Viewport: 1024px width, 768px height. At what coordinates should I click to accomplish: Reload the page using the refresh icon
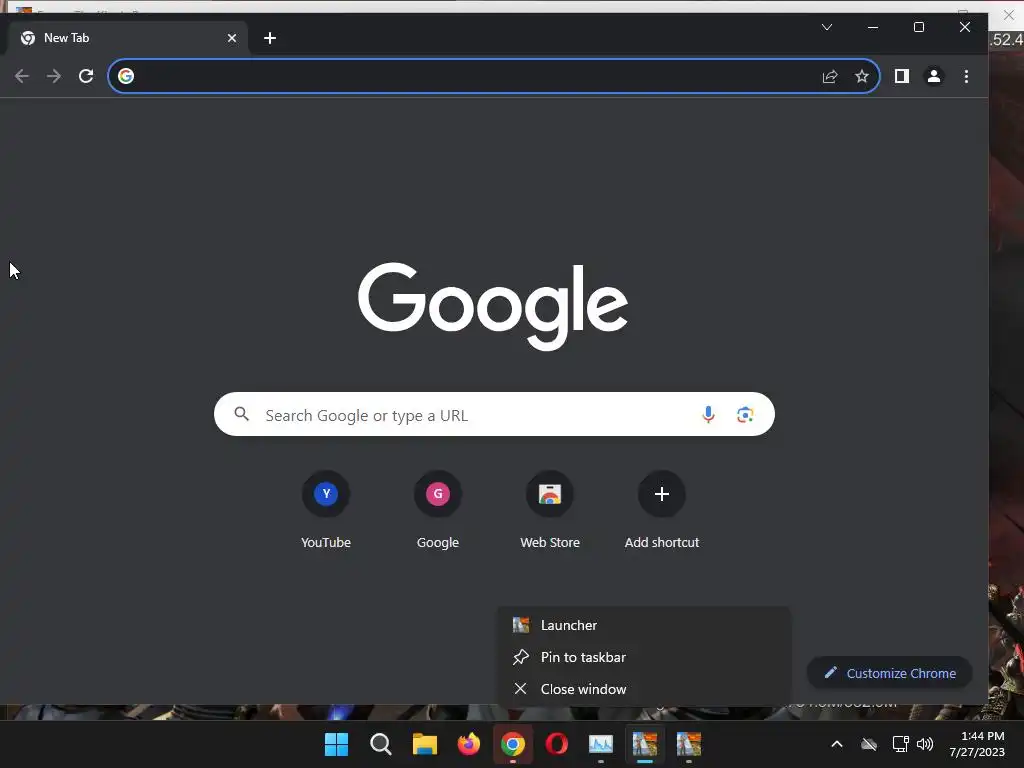(x=86, y=76)
